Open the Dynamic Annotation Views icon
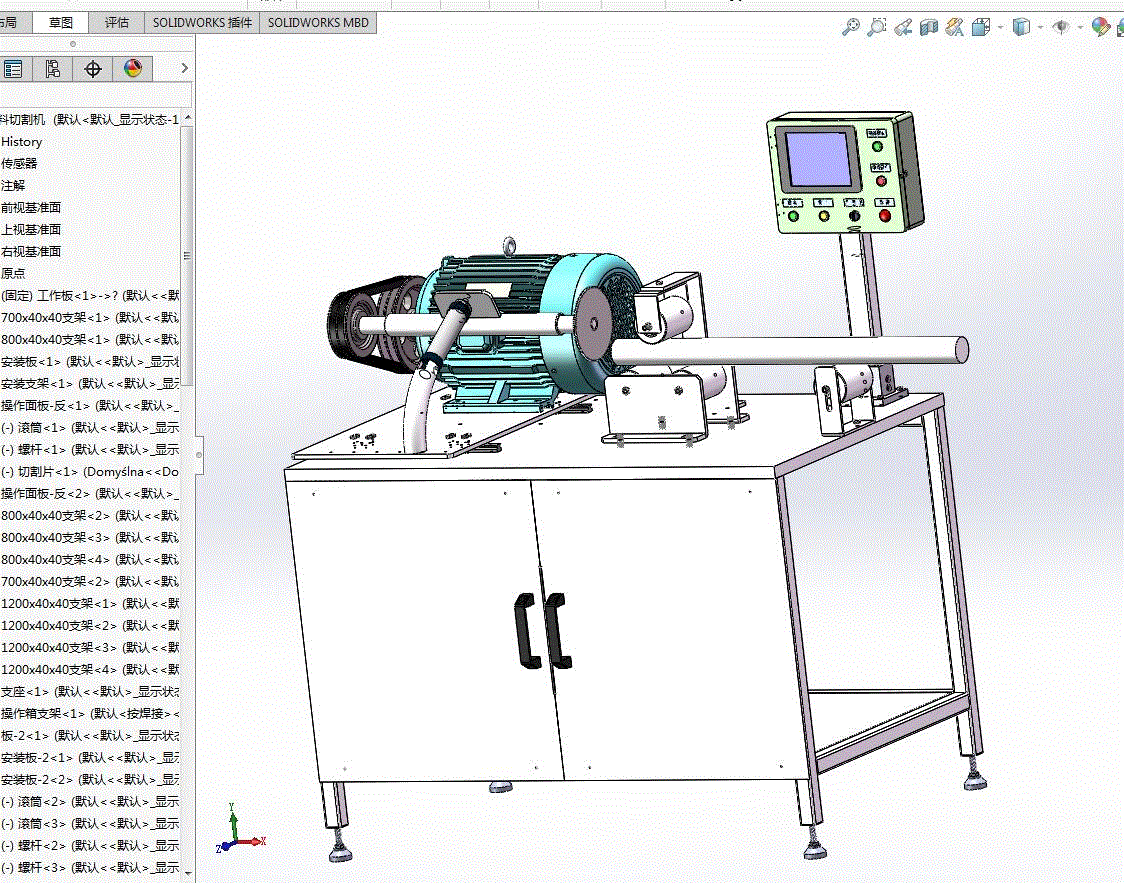The image size is (1124, 883). (x=955, y=27)
